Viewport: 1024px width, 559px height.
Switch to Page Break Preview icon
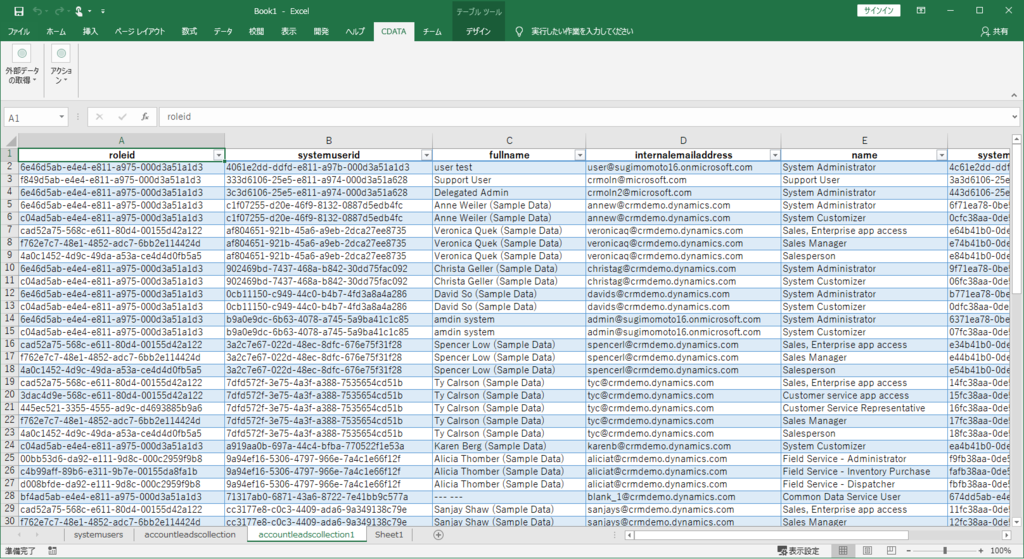pos(891,551)
